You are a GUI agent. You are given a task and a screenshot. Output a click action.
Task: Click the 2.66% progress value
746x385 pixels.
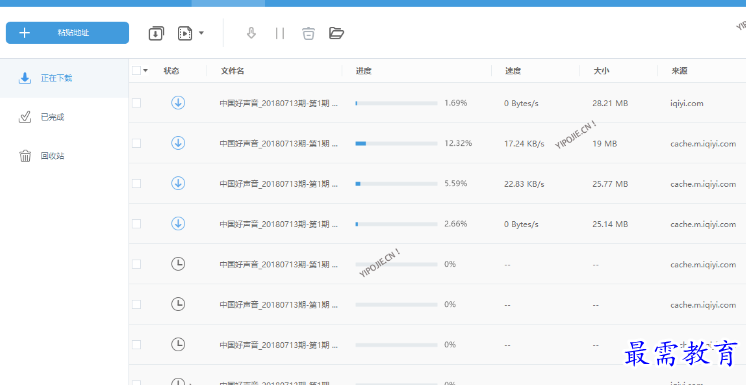(456, 224)
